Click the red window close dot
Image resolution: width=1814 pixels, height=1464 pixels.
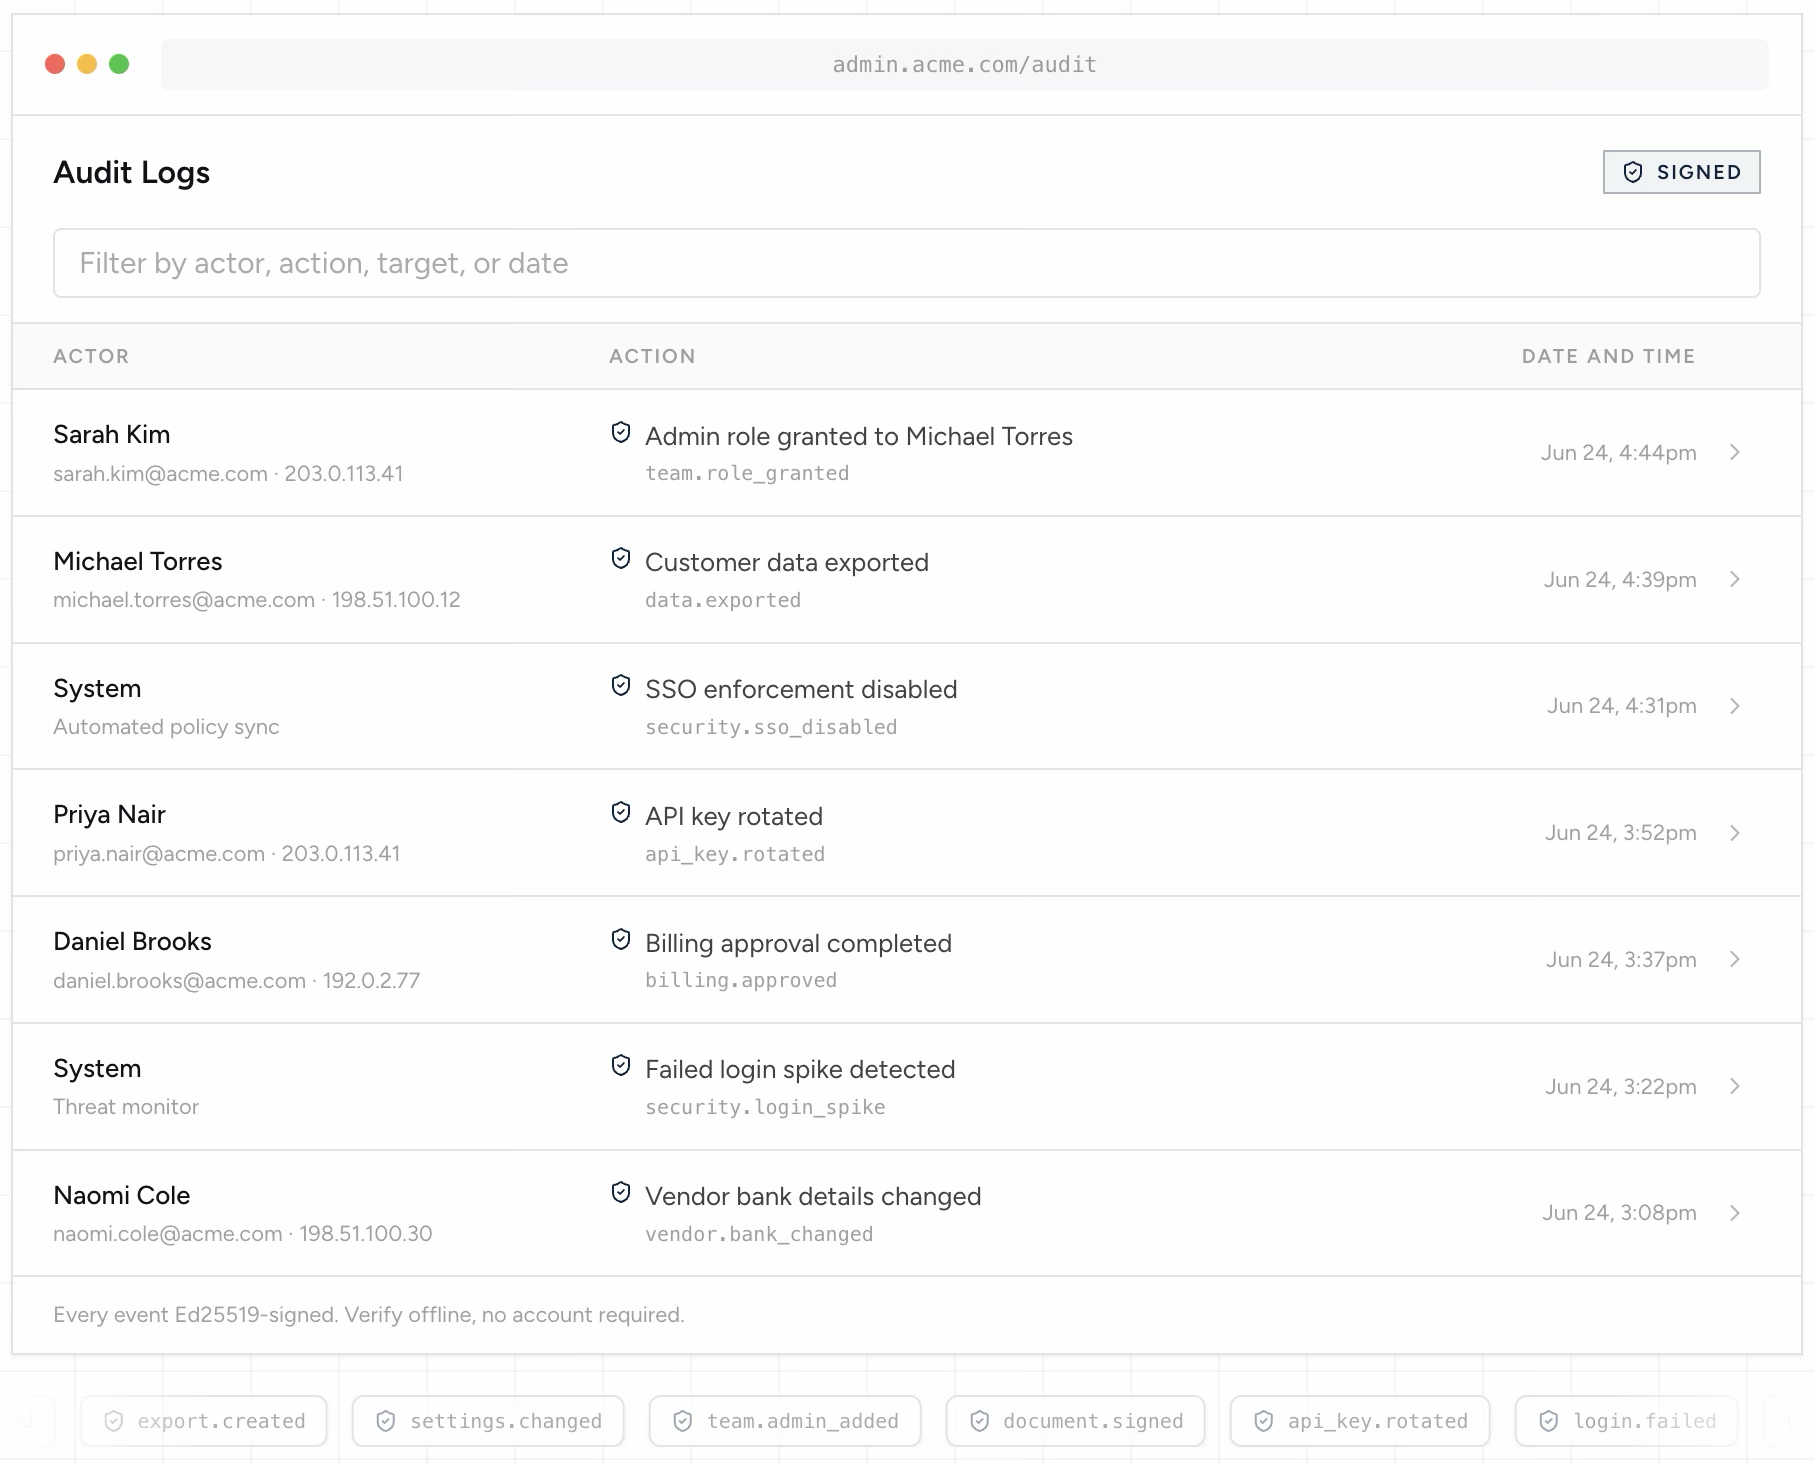point(55,64)
